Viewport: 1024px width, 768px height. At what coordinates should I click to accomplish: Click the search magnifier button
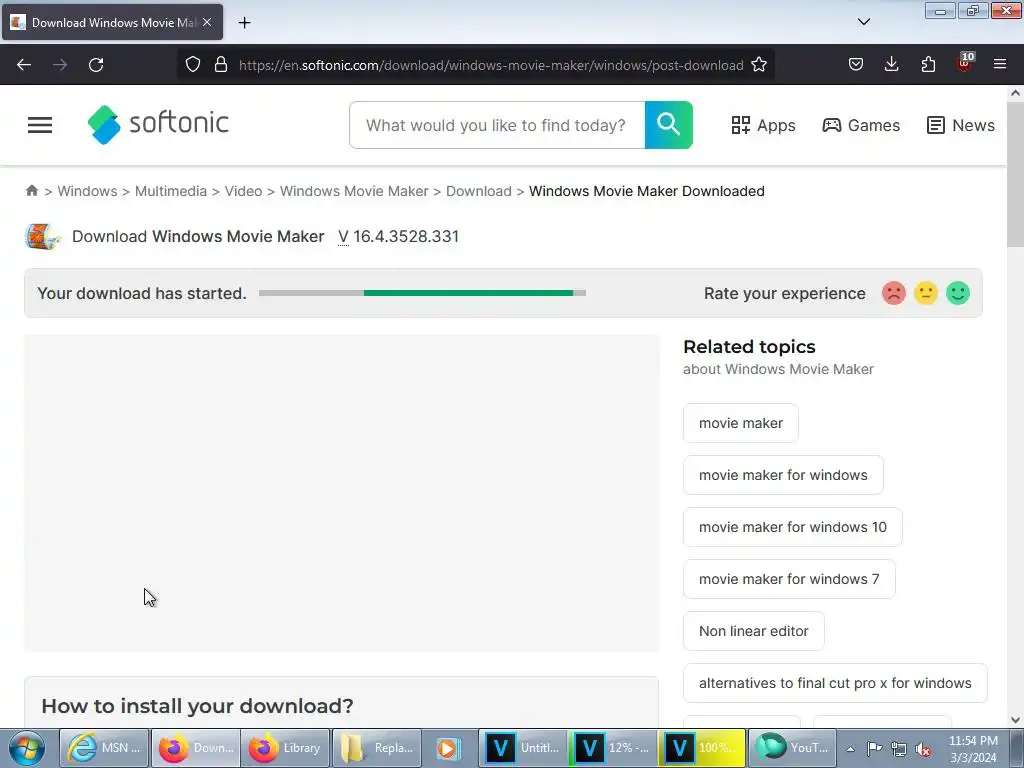click(x=669, y=125)
